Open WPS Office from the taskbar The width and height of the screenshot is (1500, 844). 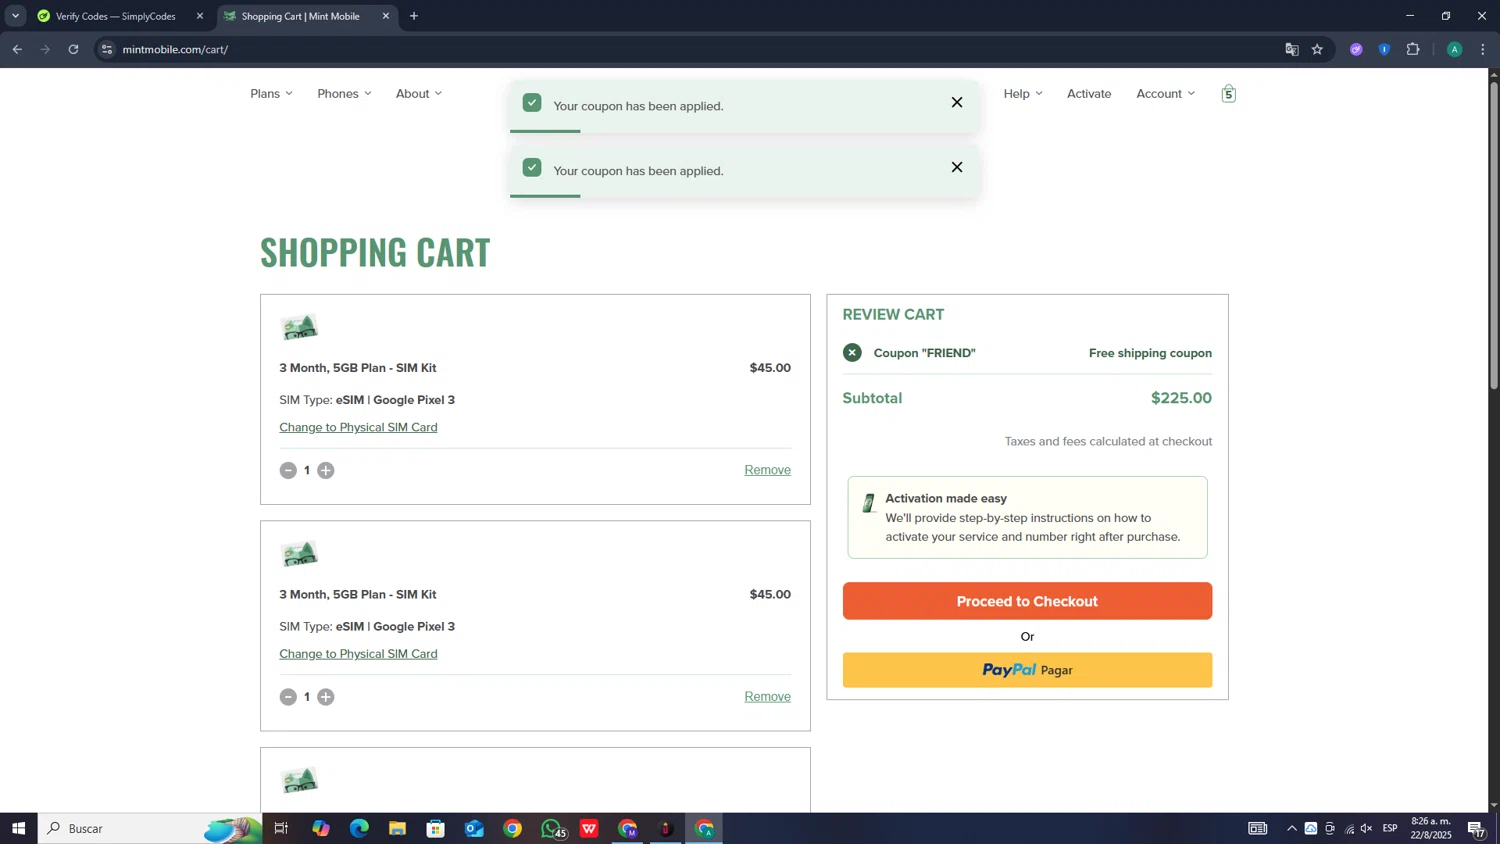click(589, 828)
